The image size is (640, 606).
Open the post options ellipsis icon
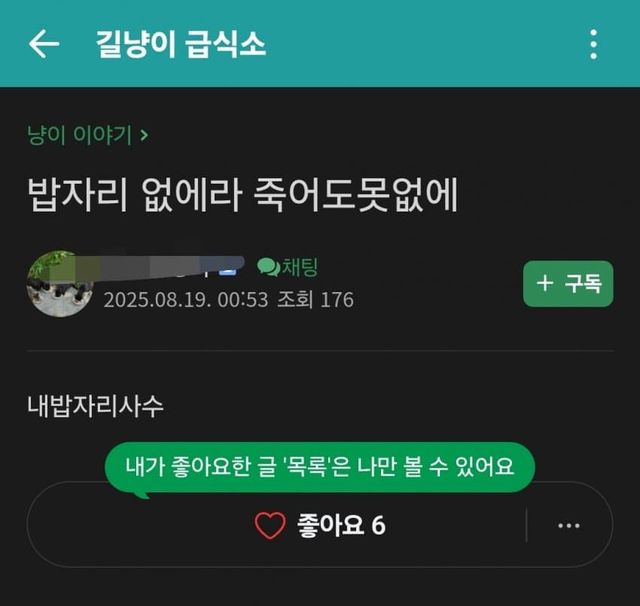(x=569, y=525)
